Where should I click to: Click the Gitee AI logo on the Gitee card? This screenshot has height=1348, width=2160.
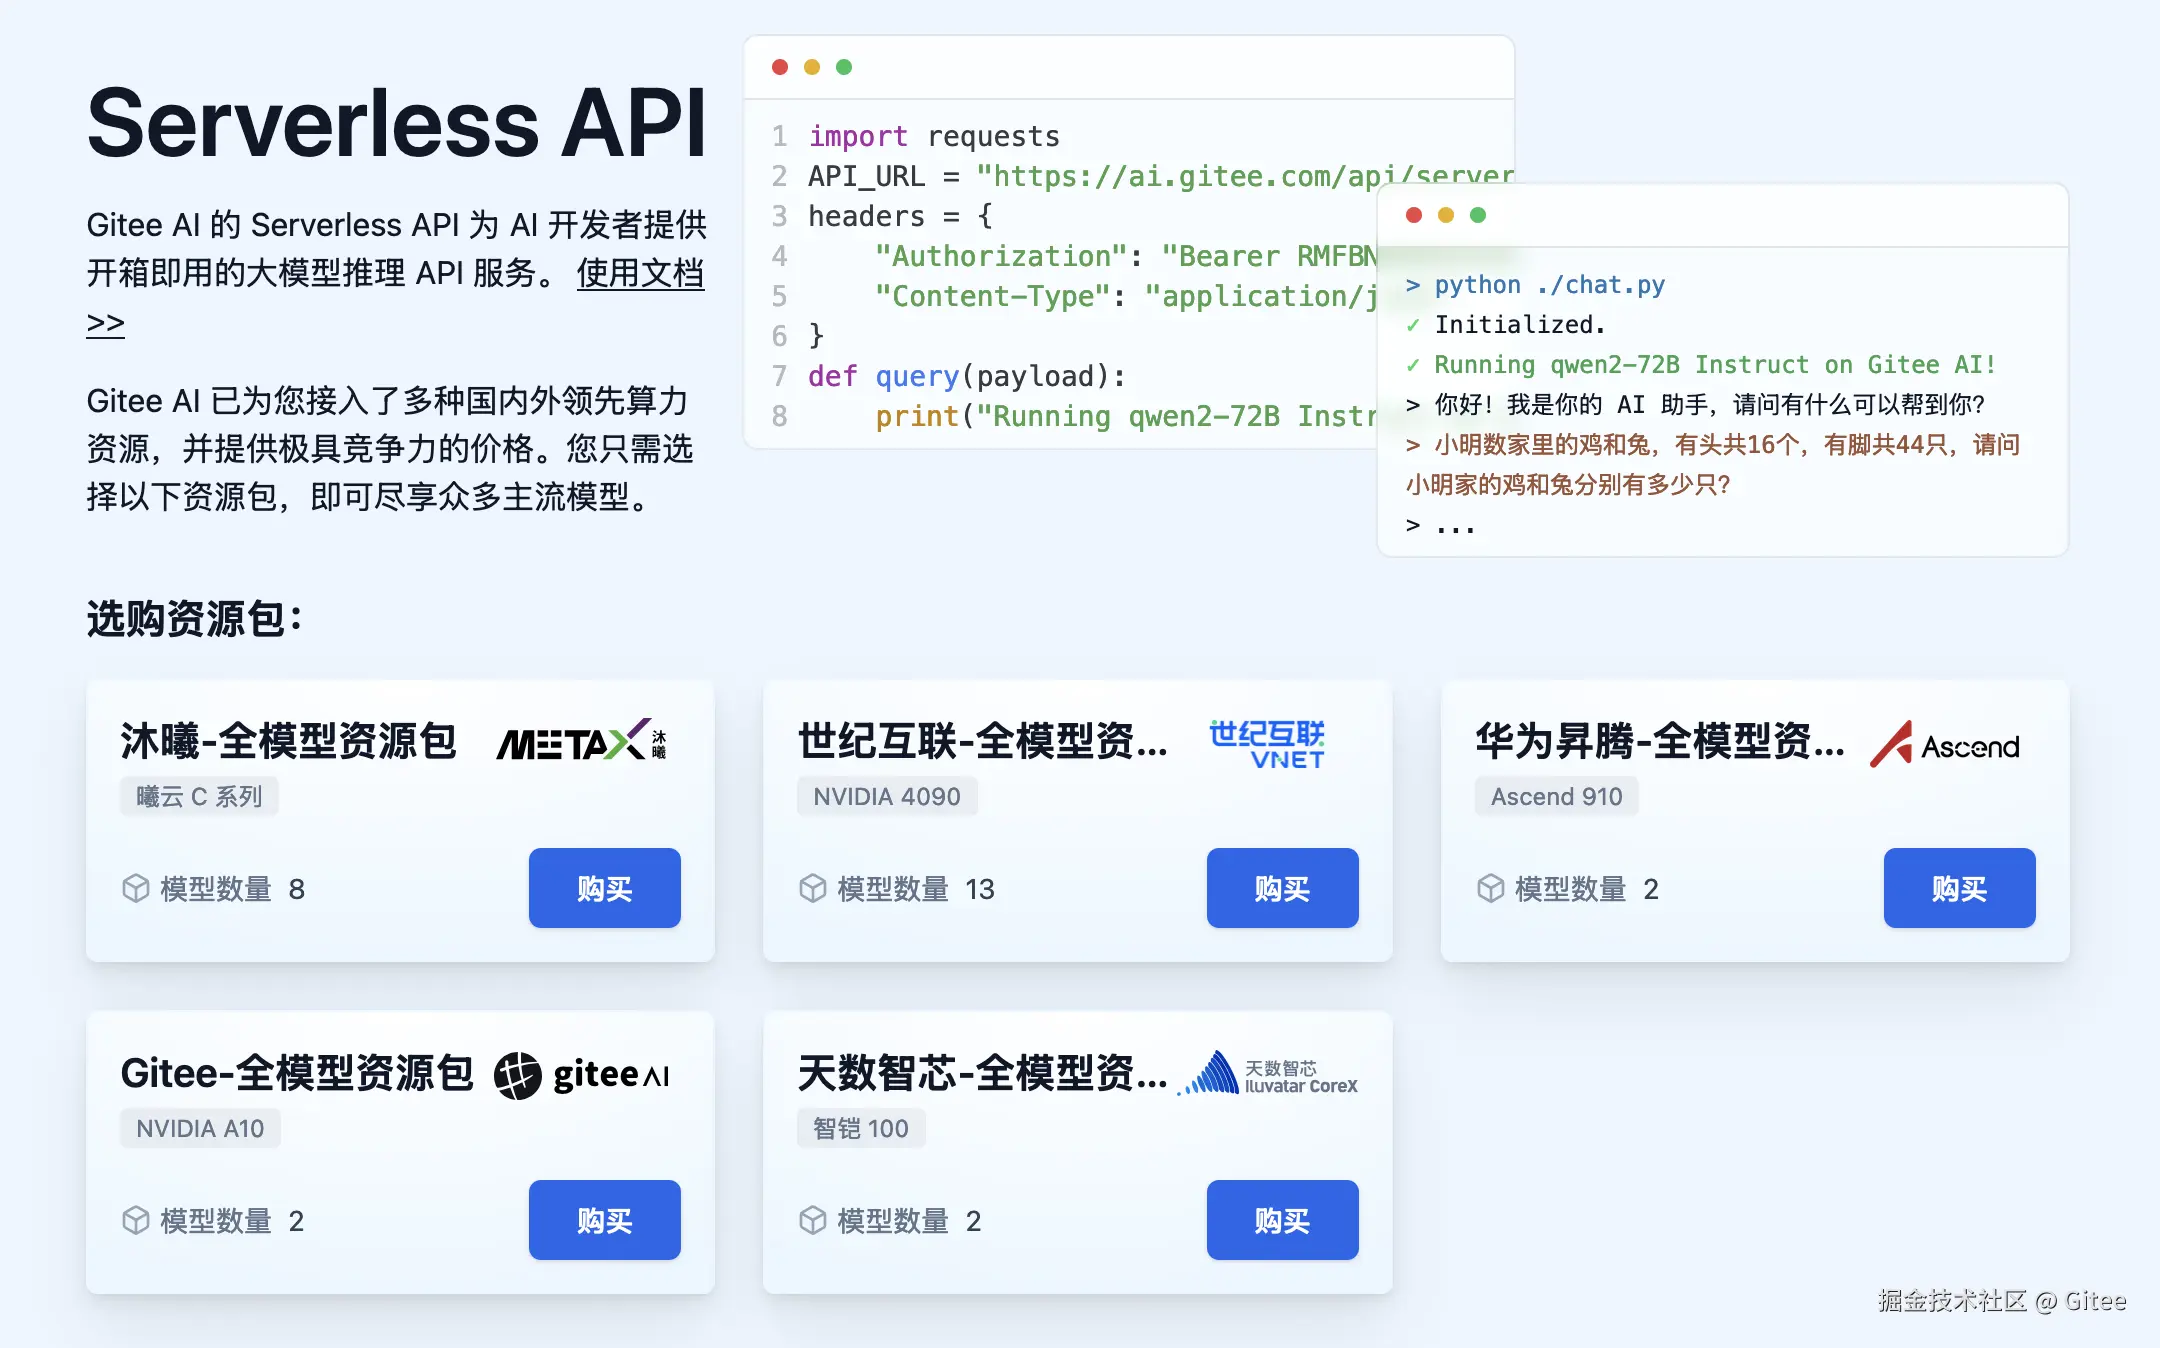click(x=581, y=1075)
